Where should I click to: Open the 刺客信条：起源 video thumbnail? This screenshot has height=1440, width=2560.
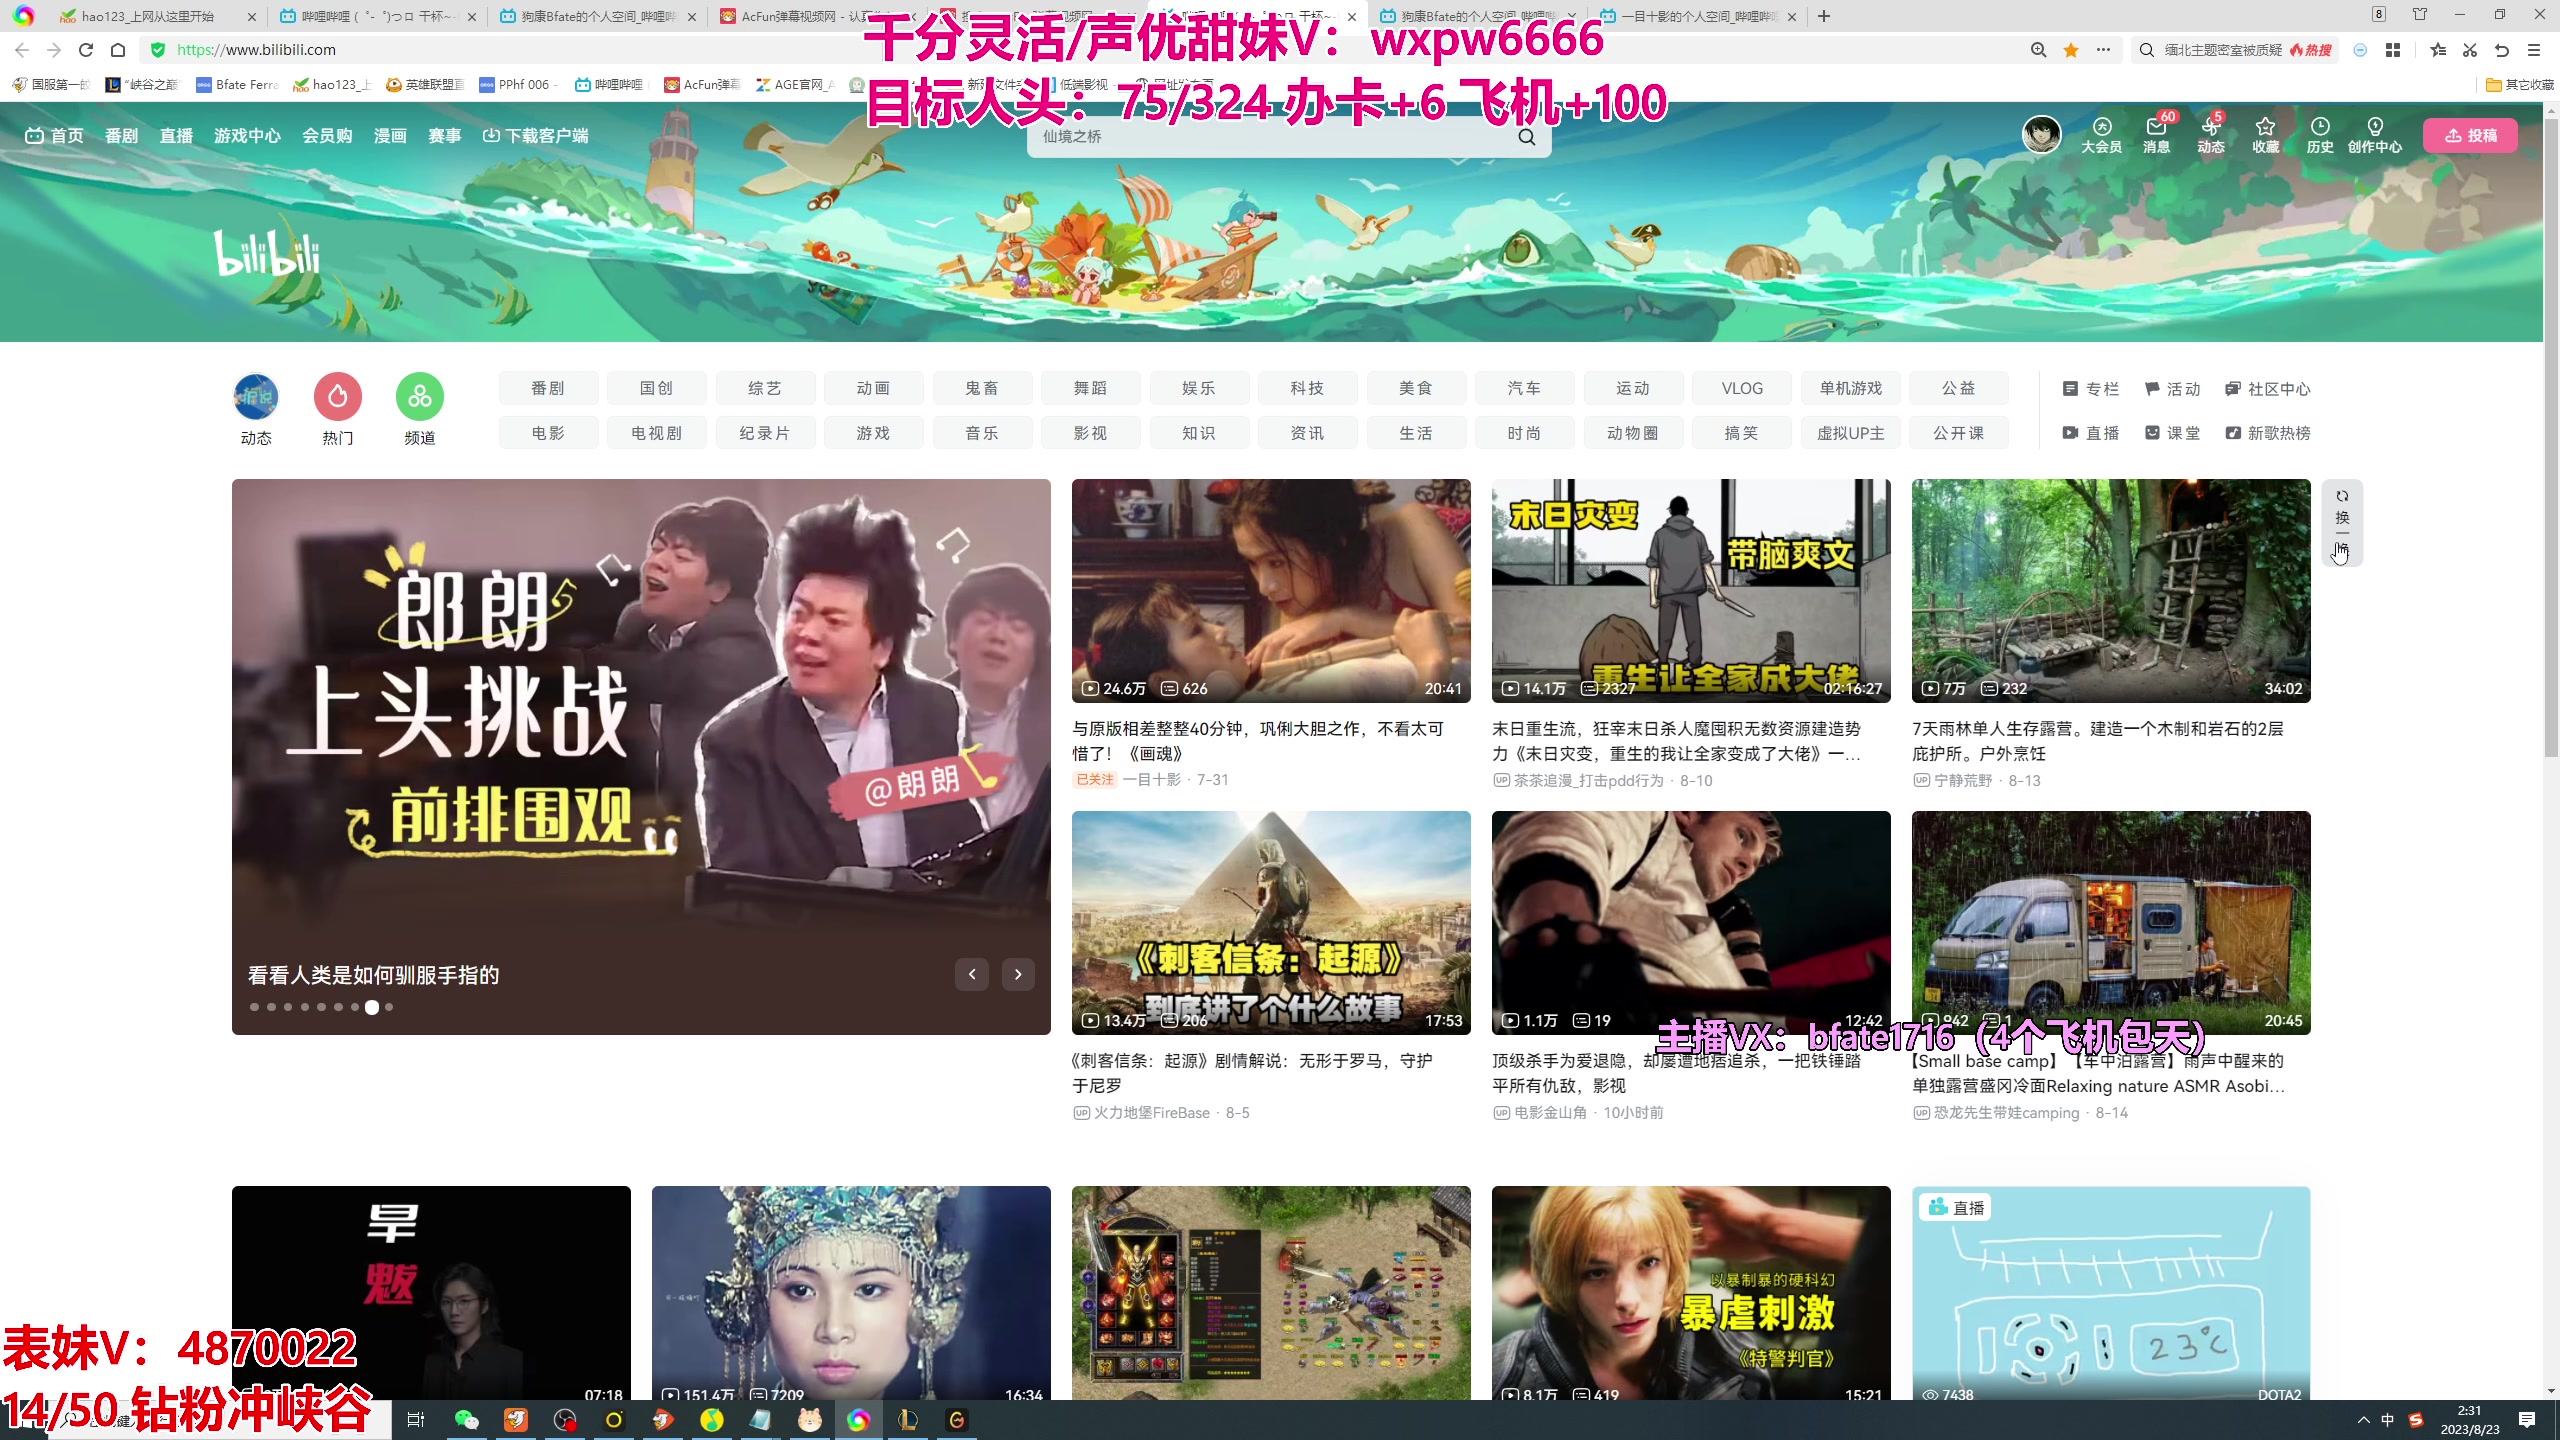click(1271, 922)
